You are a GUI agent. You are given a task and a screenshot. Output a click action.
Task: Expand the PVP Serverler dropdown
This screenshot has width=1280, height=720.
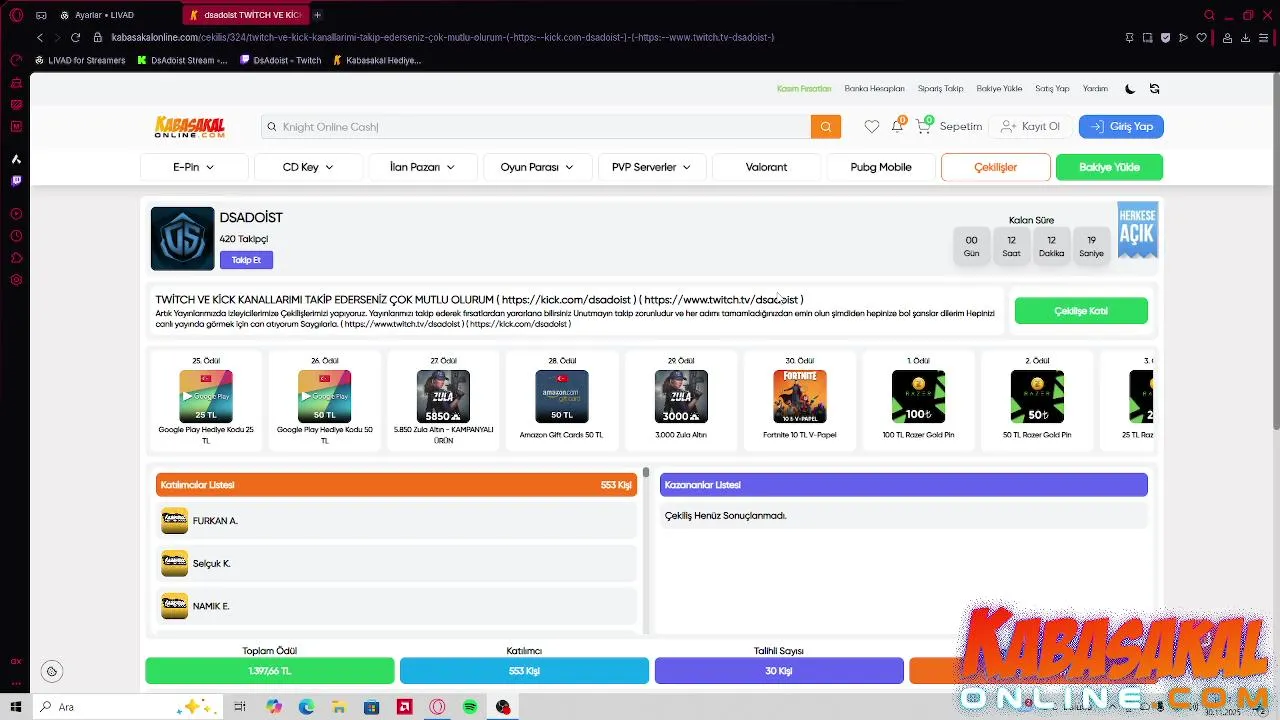coord(652,167)
